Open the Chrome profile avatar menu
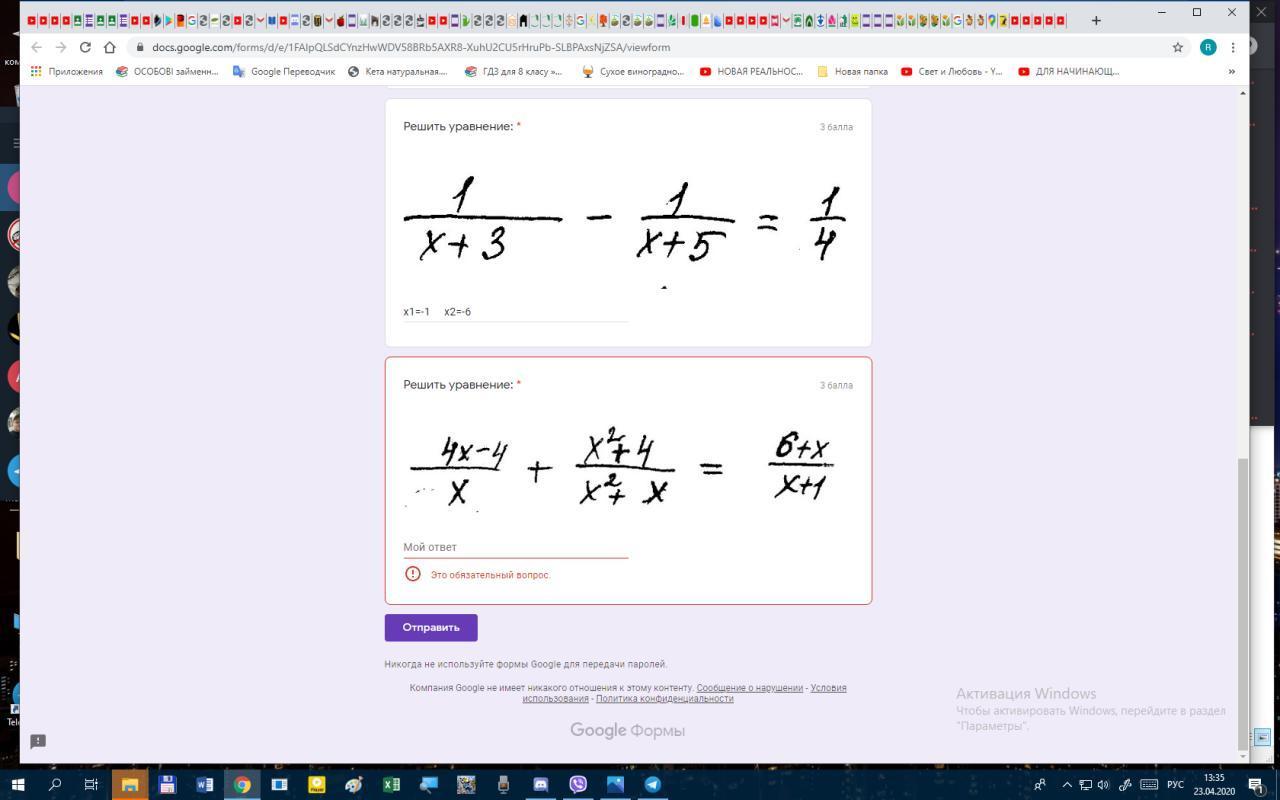The height and width of the screenshot is (800, 1280). (1208, 47)
